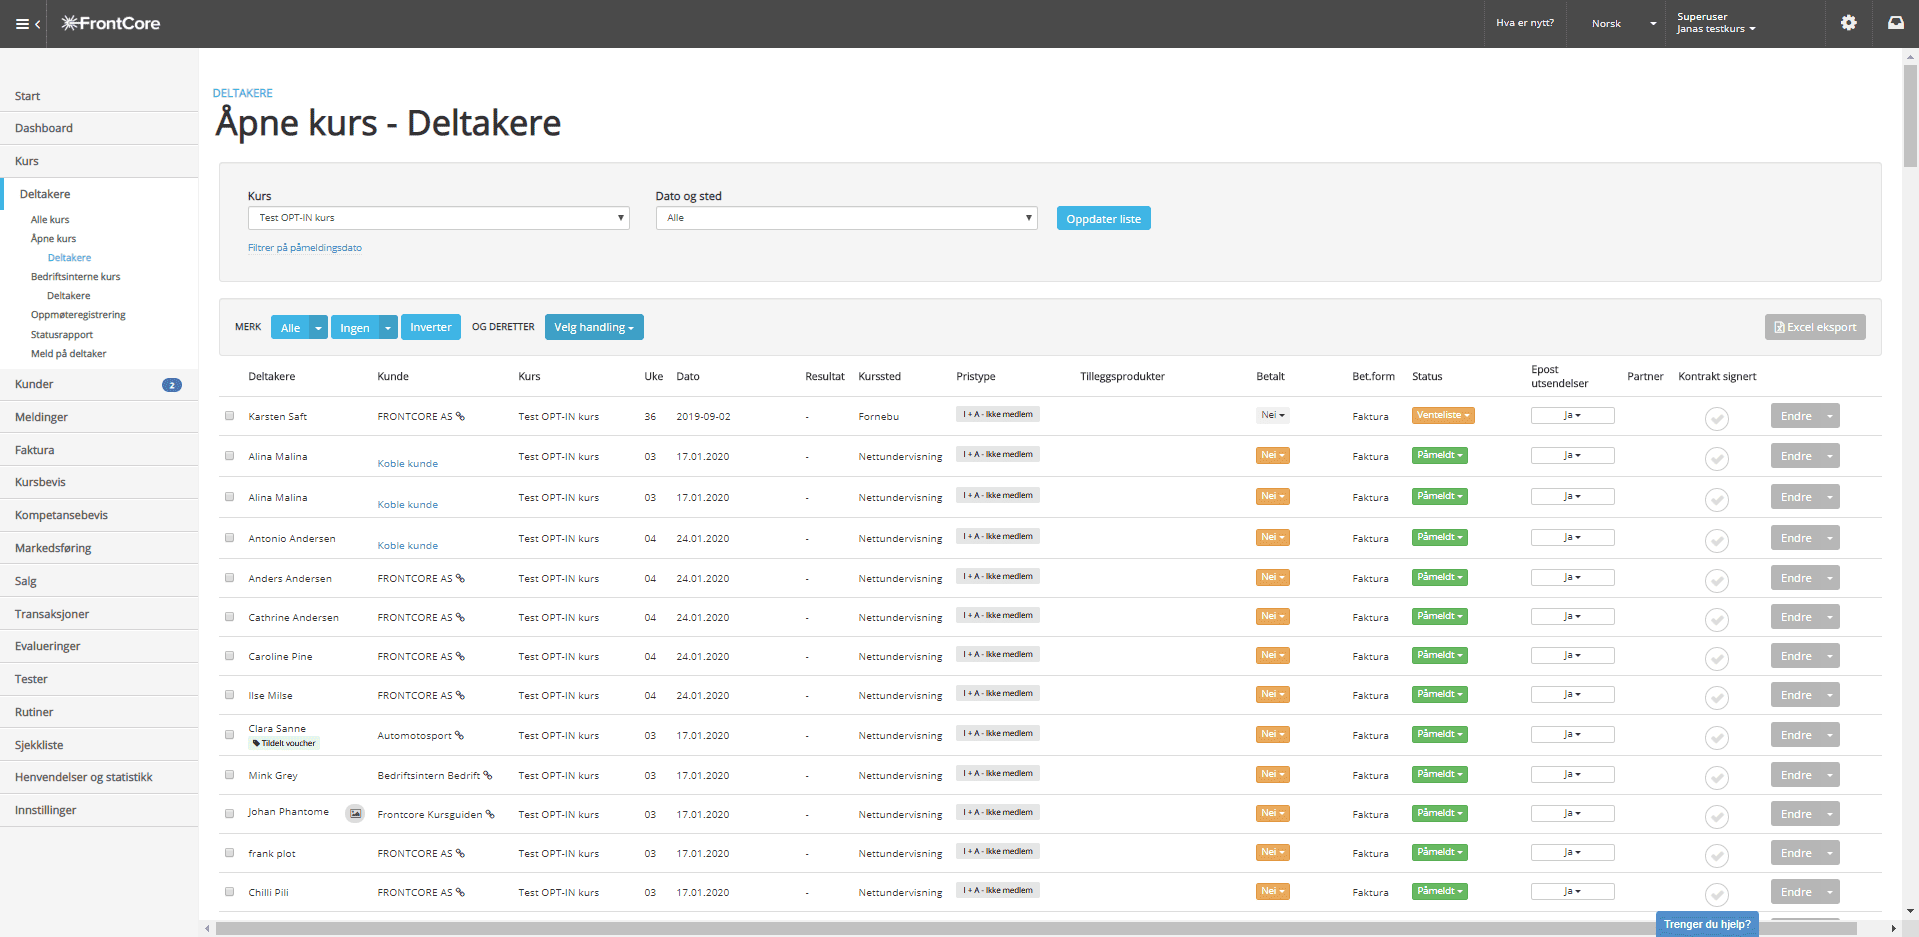The height and width of the screenshot is (937, 1919).
Task: Click contract signed checkmark for Caroline Pine
Action: [x=1716, y=658]
